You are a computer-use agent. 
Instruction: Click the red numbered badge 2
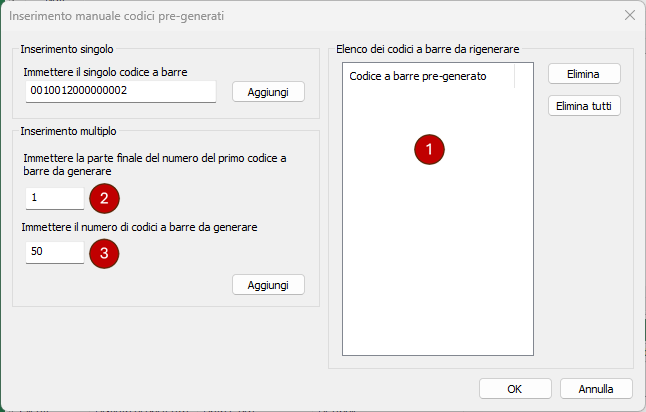tap(104, 197)
